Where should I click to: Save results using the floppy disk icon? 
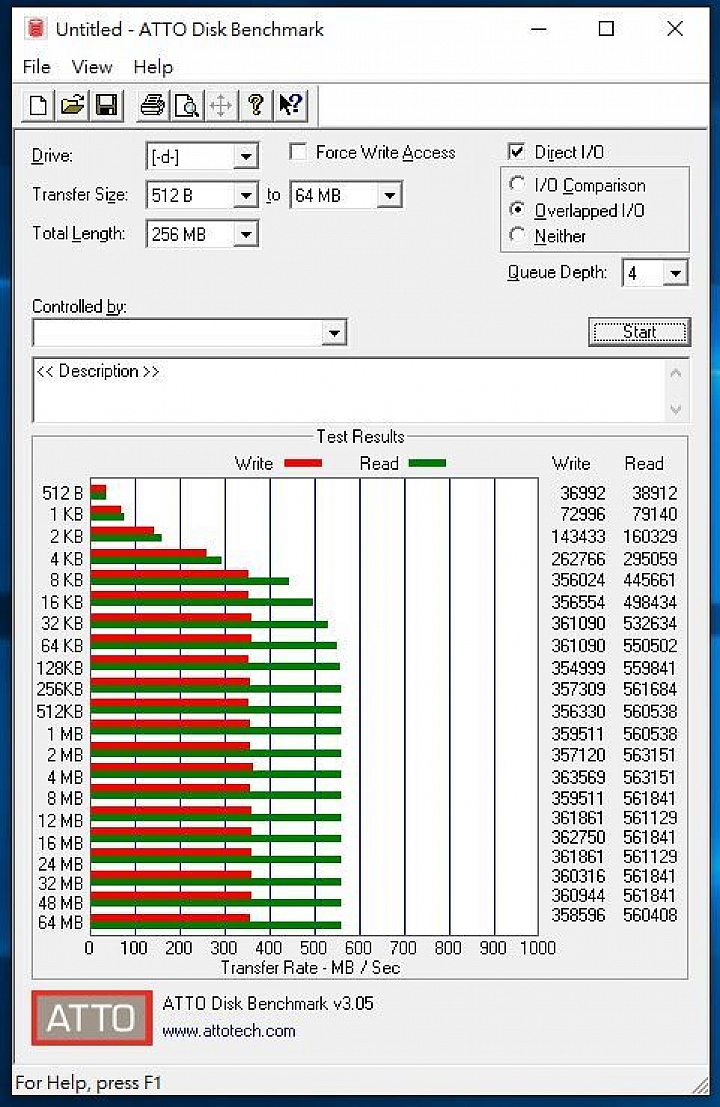(107, 106)
